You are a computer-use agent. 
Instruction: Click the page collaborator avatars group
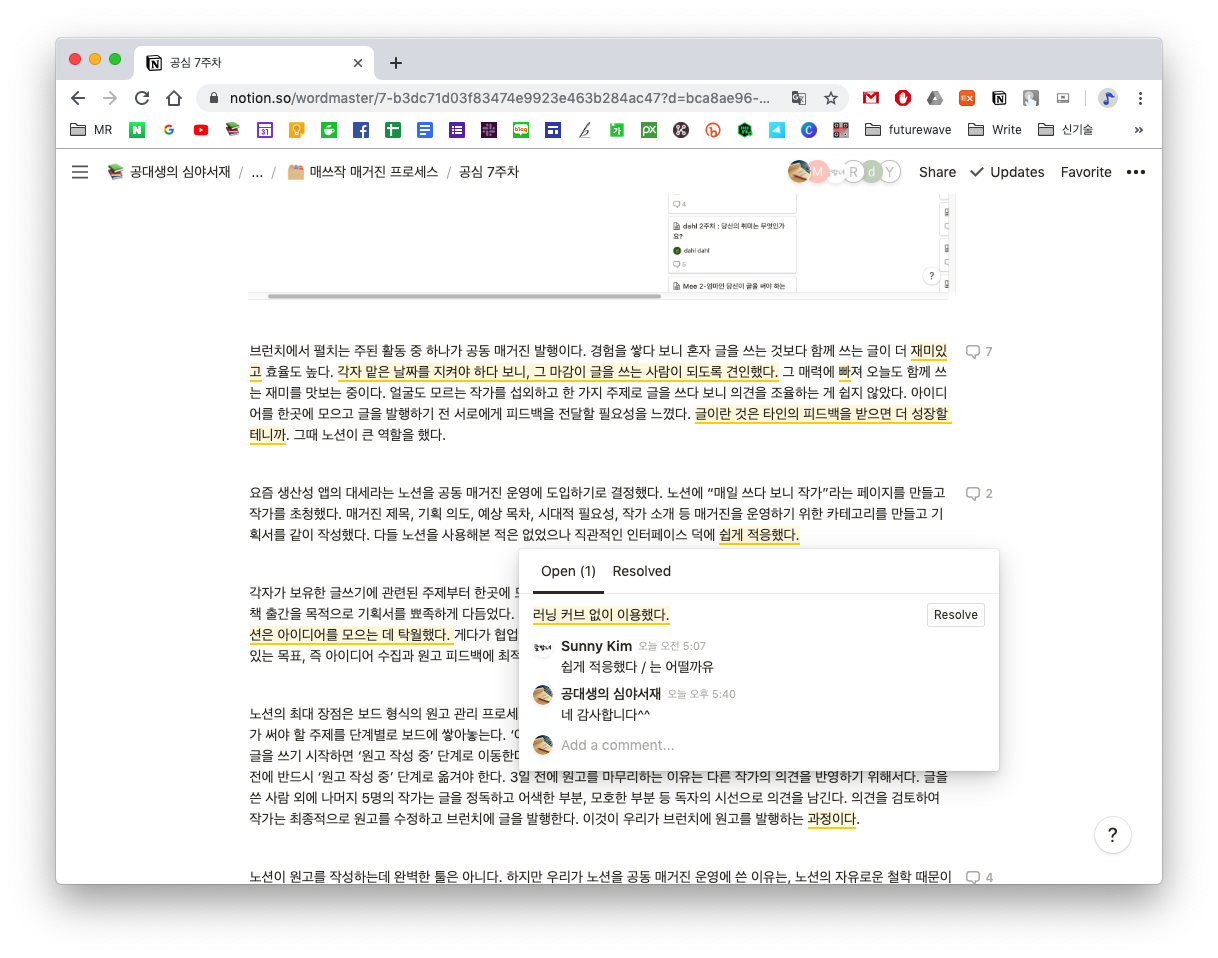pos(844,172)
